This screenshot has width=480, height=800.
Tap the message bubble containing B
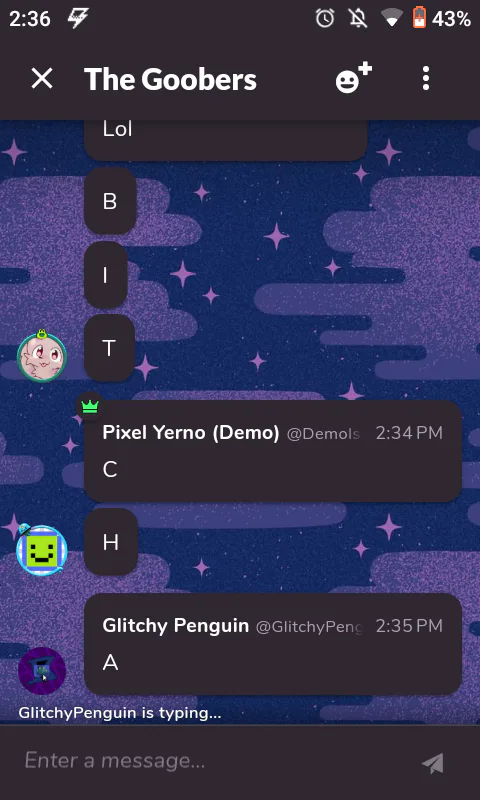point(110,201)
